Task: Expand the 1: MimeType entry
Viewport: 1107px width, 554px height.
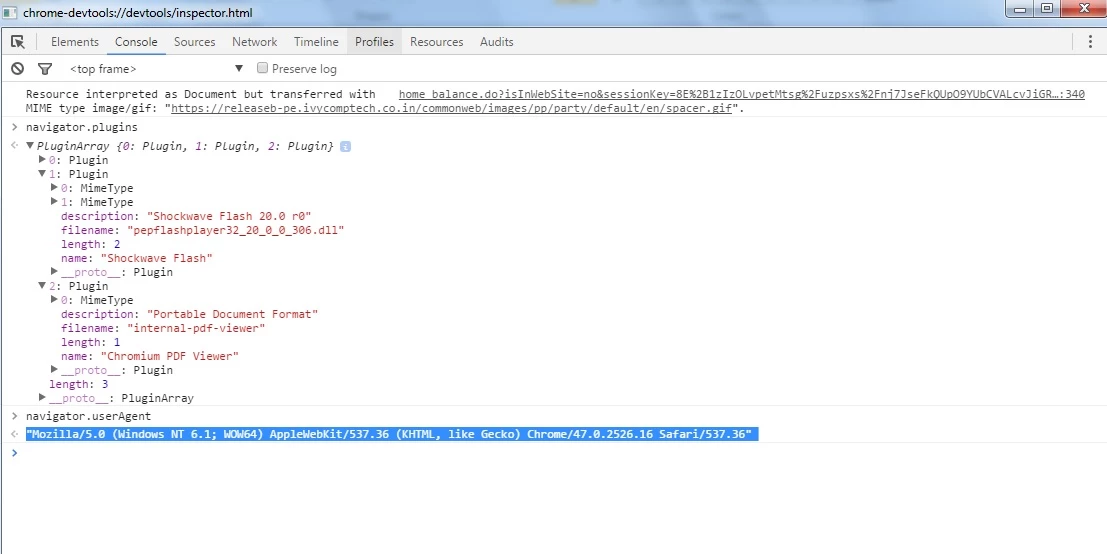Action: pos(54,202)
